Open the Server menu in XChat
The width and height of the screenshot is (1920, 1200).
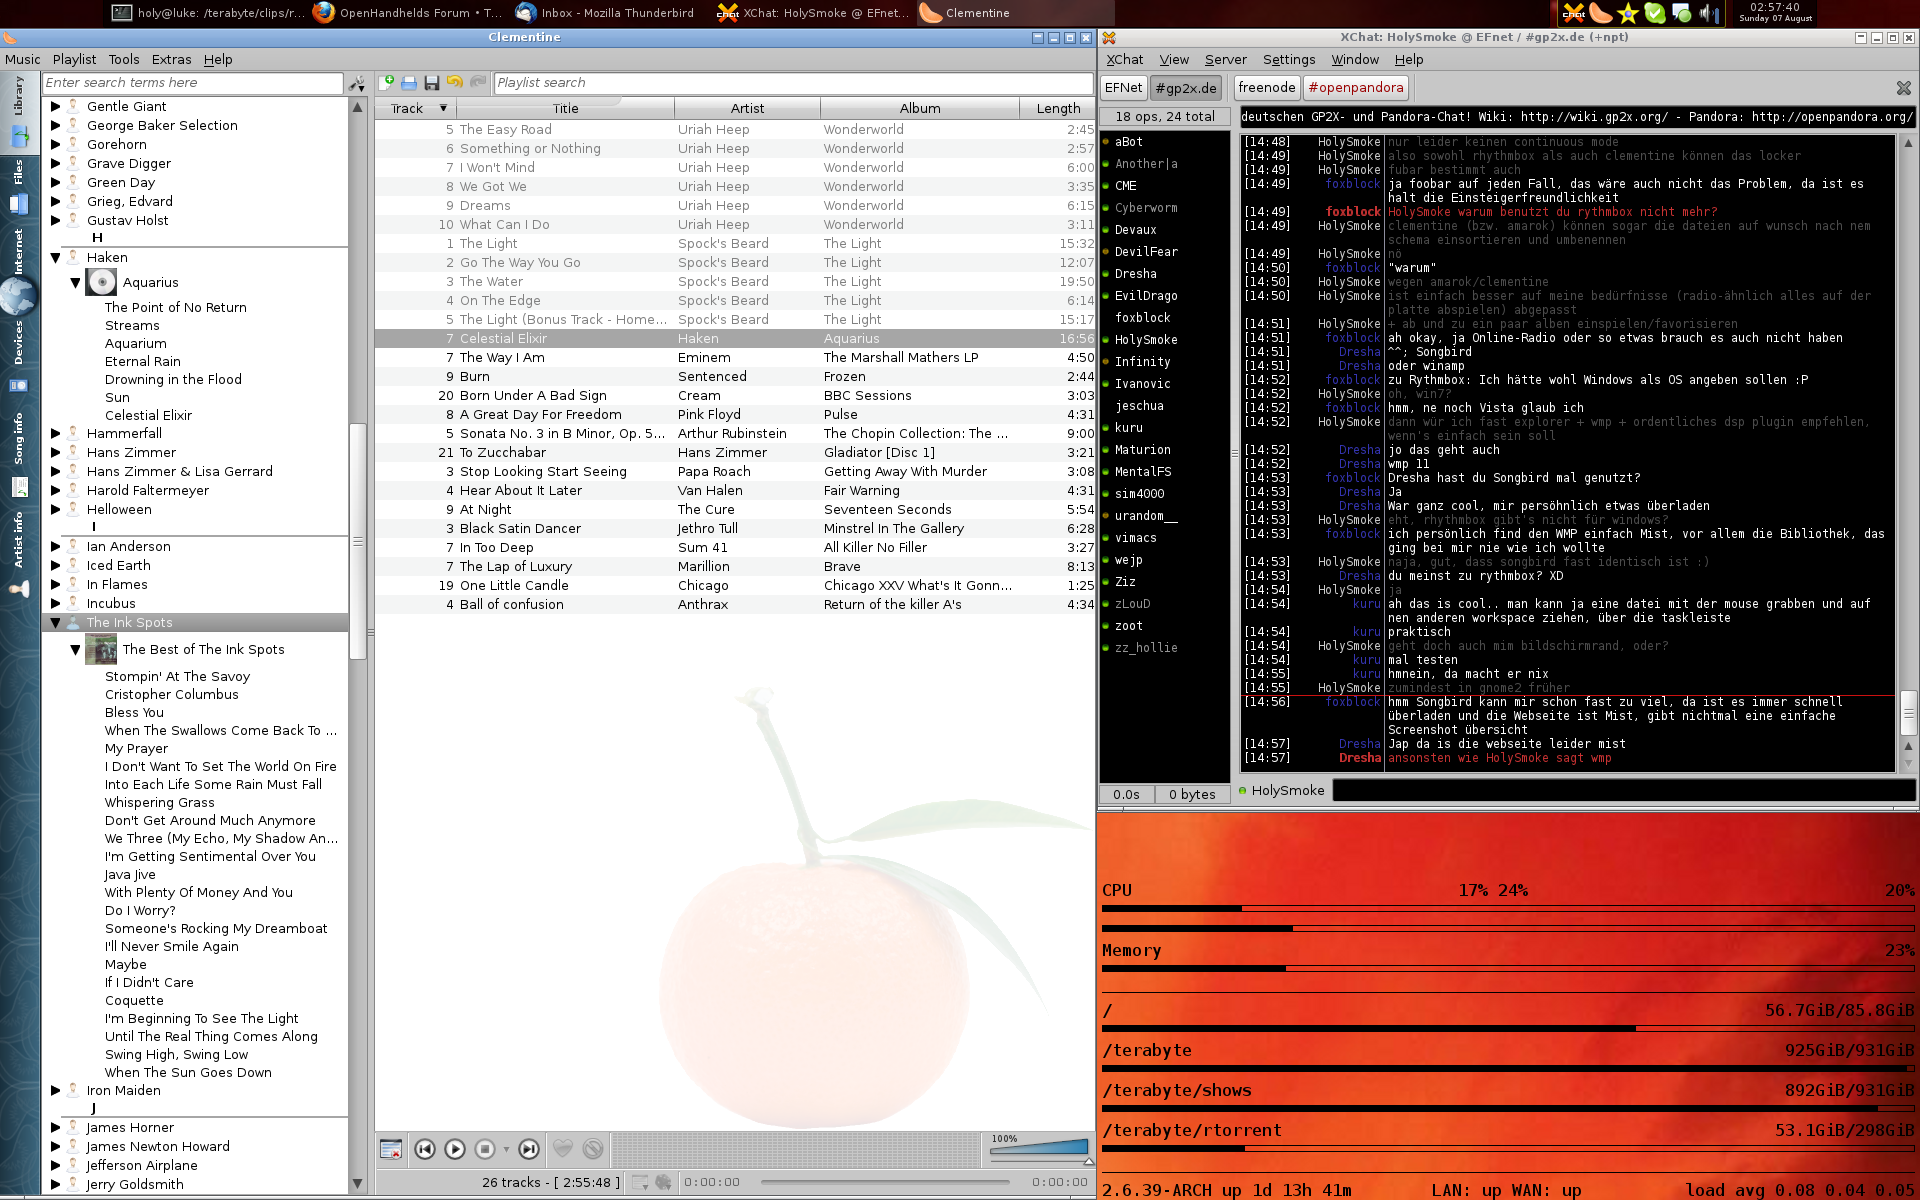[1225, 59]
